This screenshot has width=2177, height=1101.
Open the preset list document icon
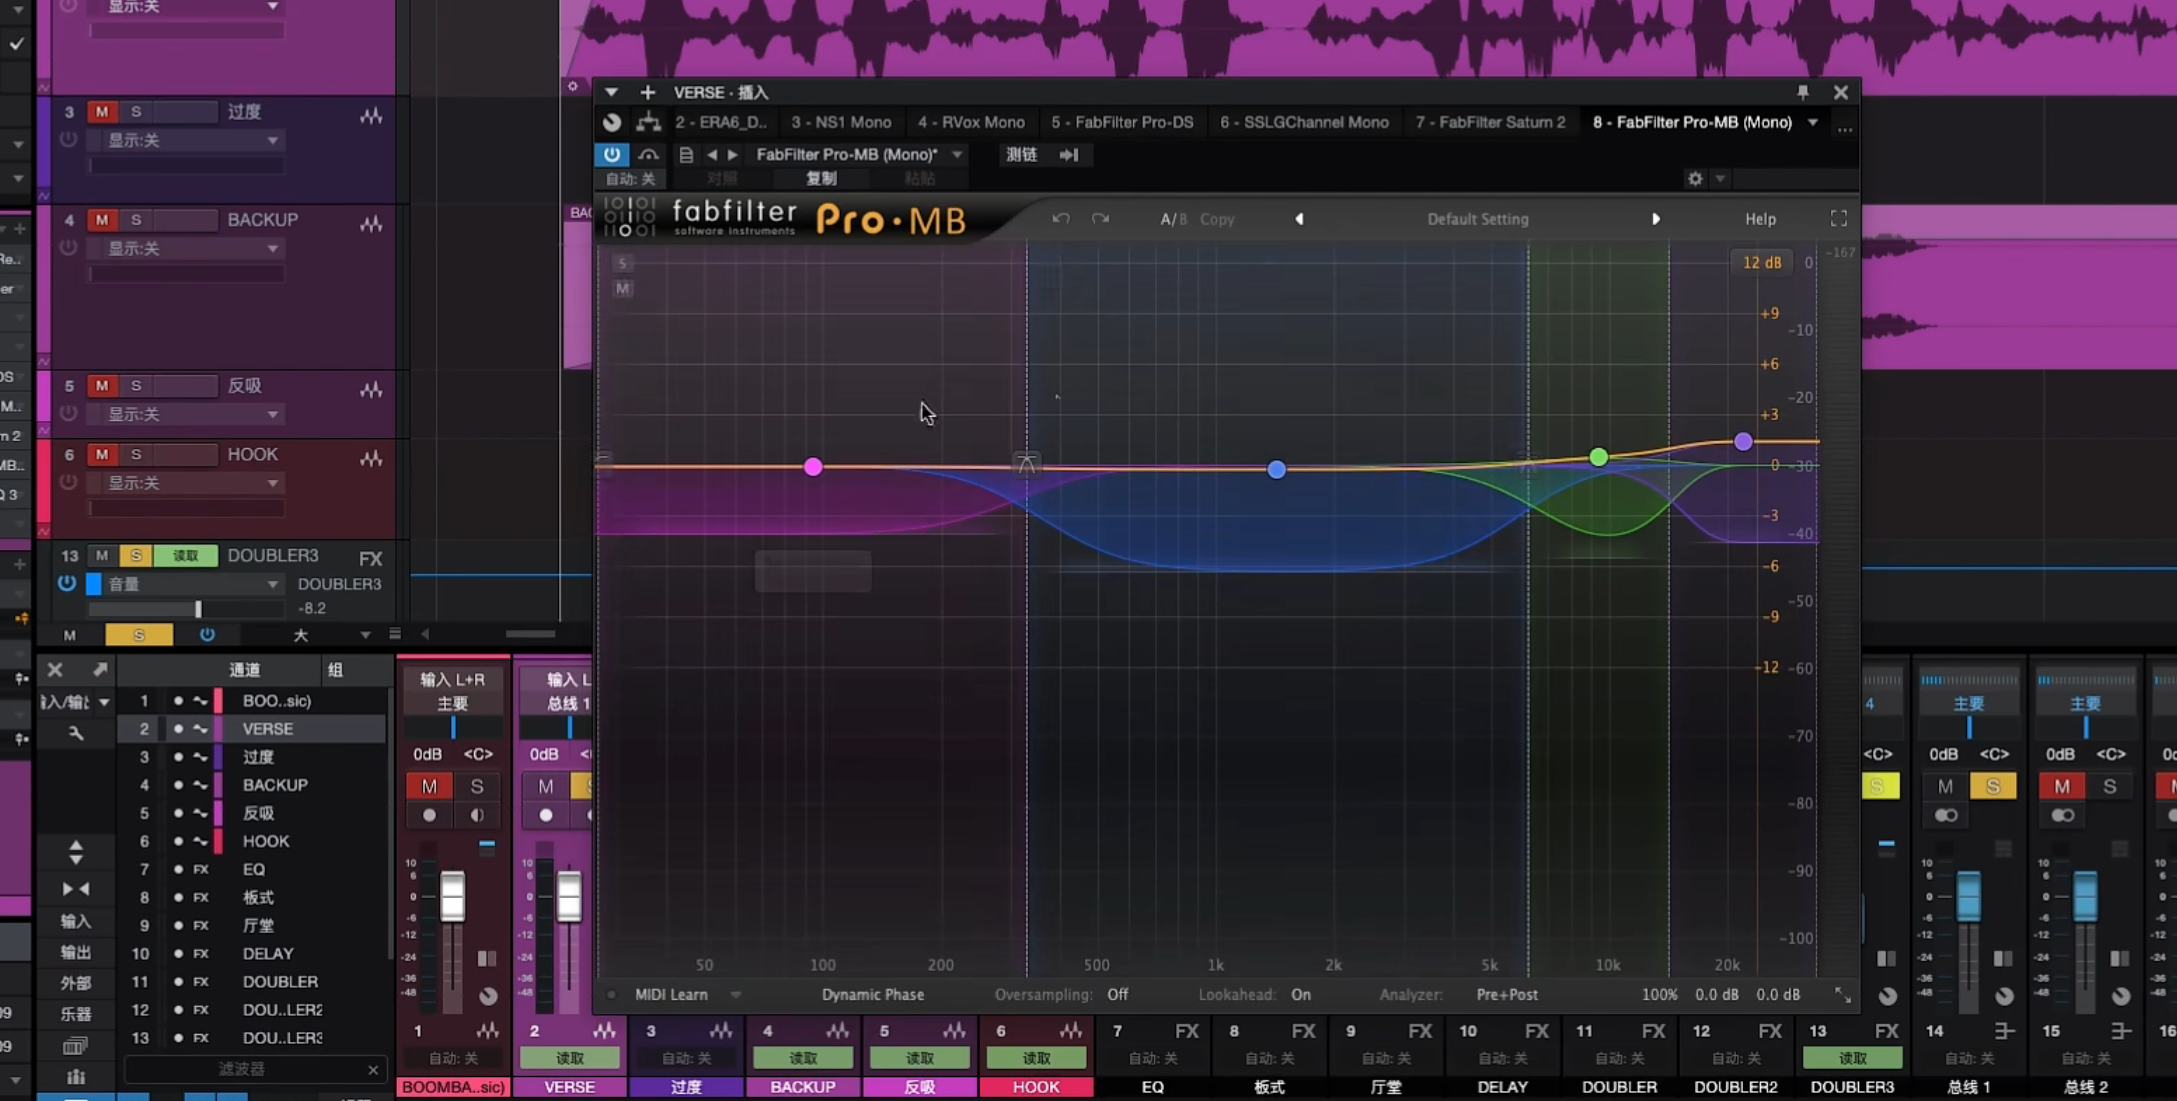click(x=686, y=155)
